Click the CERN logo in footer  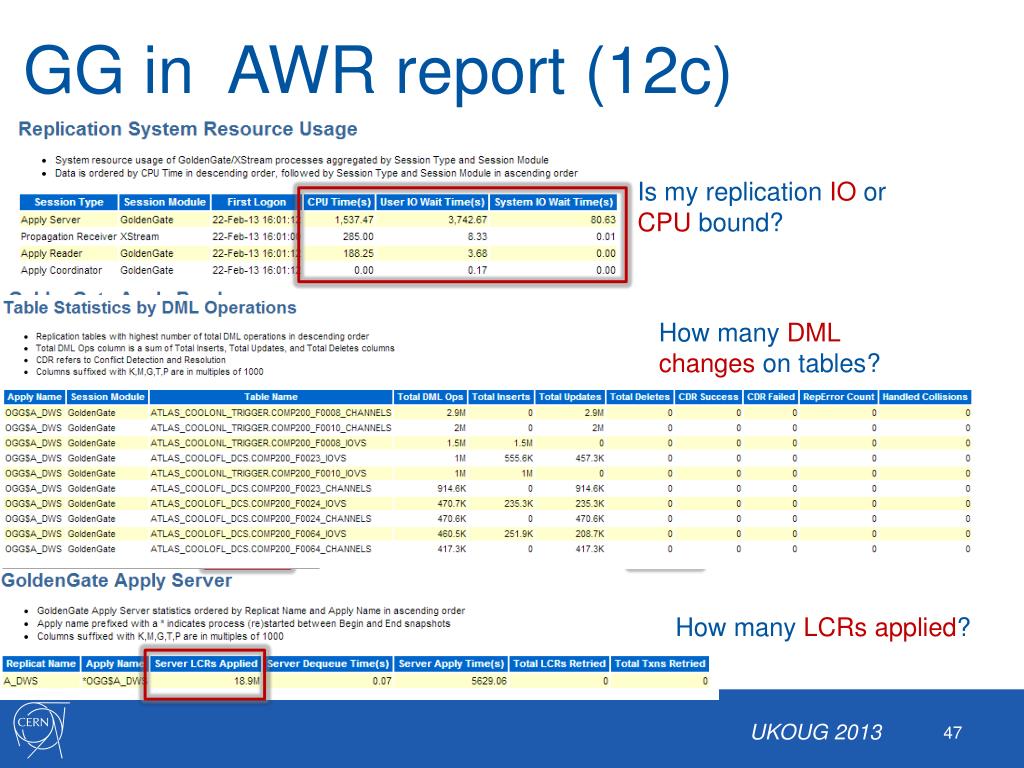click(40, 730)
